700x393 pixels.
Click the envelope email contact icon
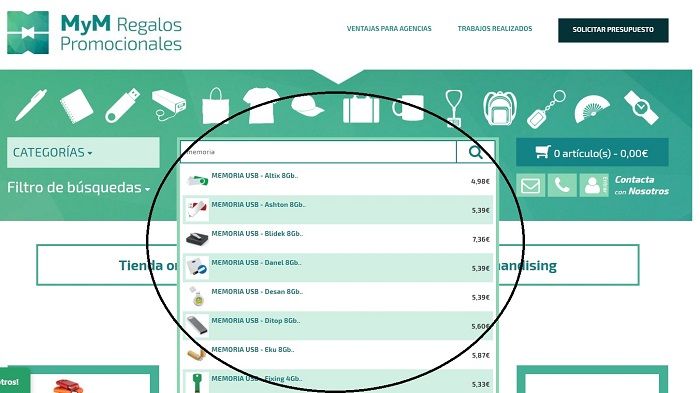530,185
